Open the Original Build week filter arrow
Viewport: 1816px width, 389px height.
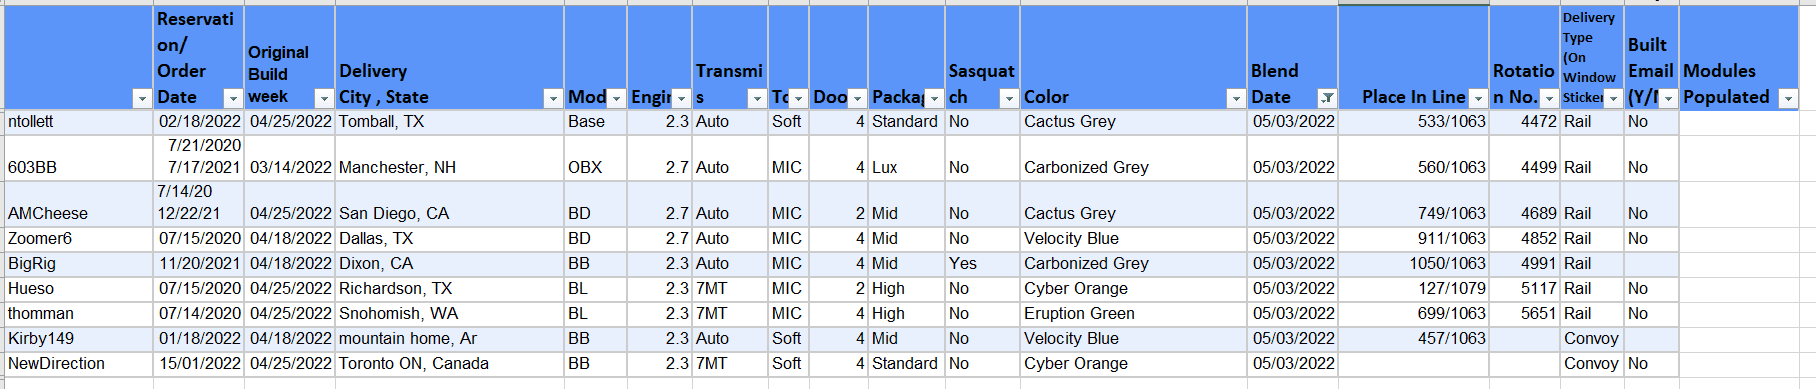(x=323, y=98)
